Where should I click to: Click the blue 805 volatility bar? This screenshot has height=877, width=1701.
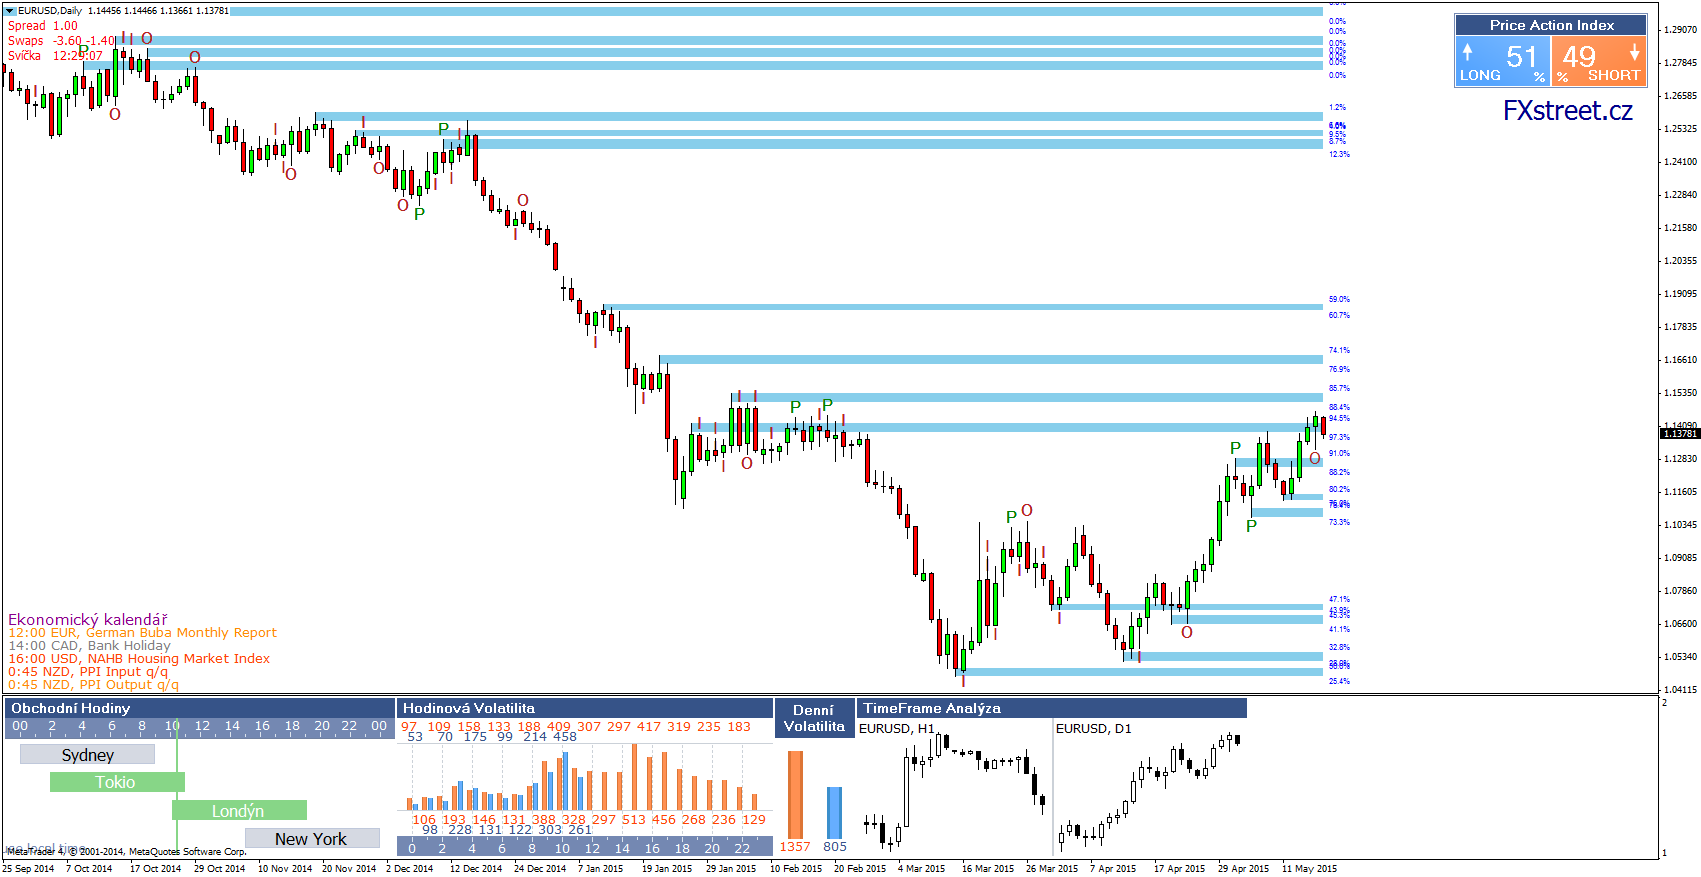(834, 812)
